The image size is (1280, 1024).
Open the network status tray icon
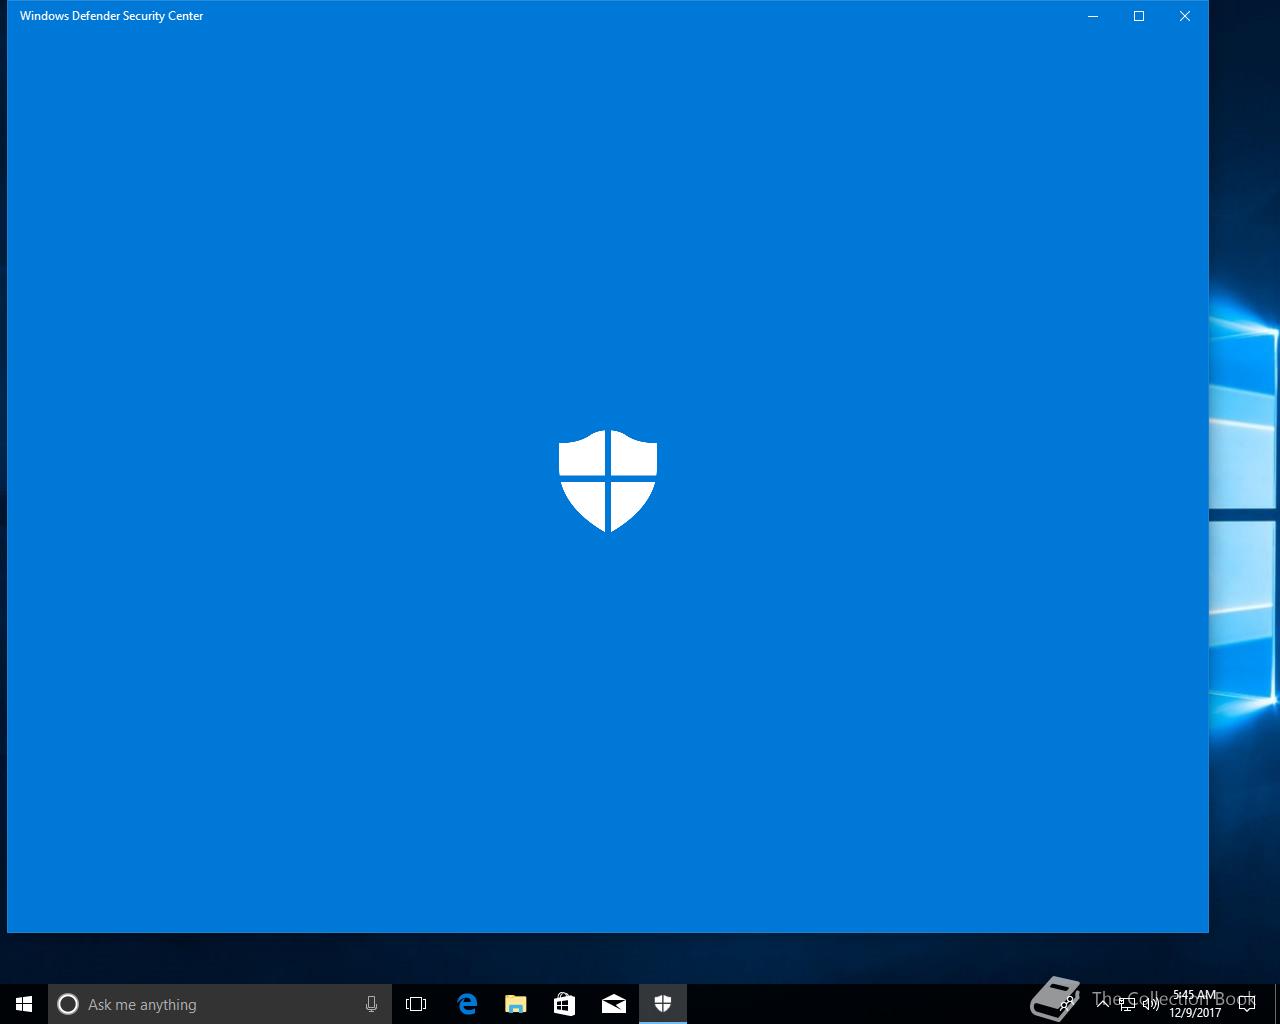coord(1127,1004)
